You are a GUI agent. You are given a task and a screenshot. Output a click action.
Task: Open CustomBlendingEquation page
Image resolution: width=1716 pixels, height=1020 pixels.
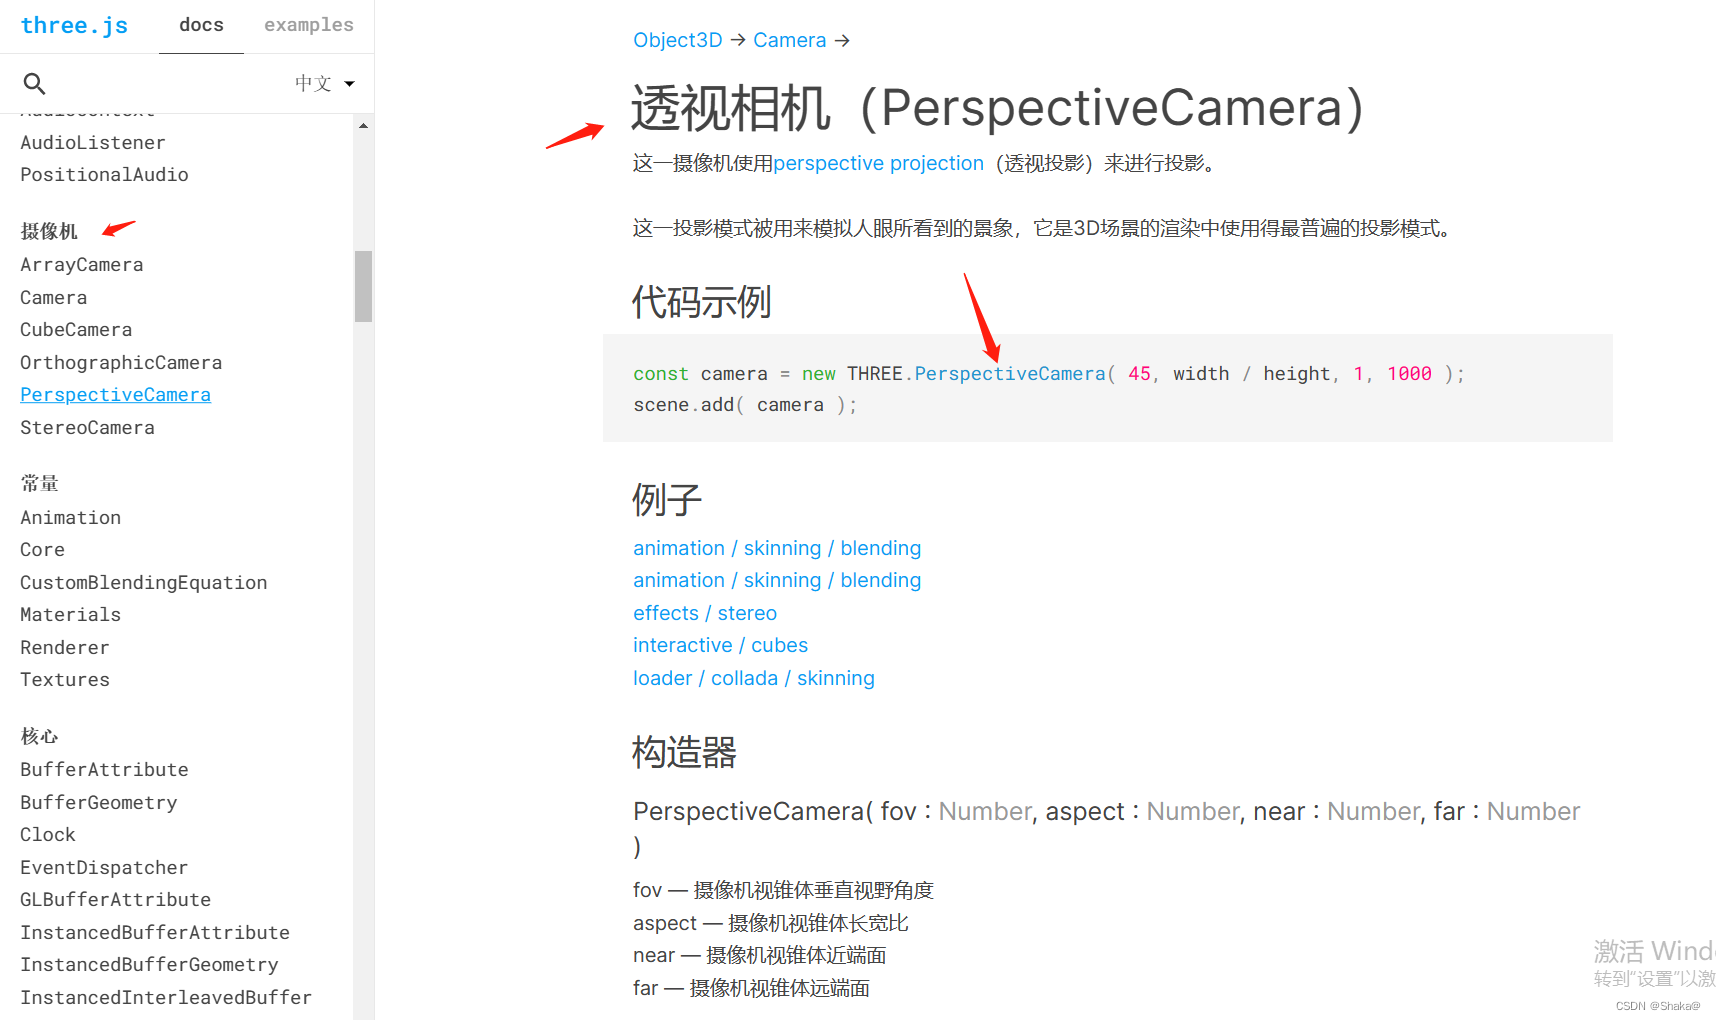(144, 583)
